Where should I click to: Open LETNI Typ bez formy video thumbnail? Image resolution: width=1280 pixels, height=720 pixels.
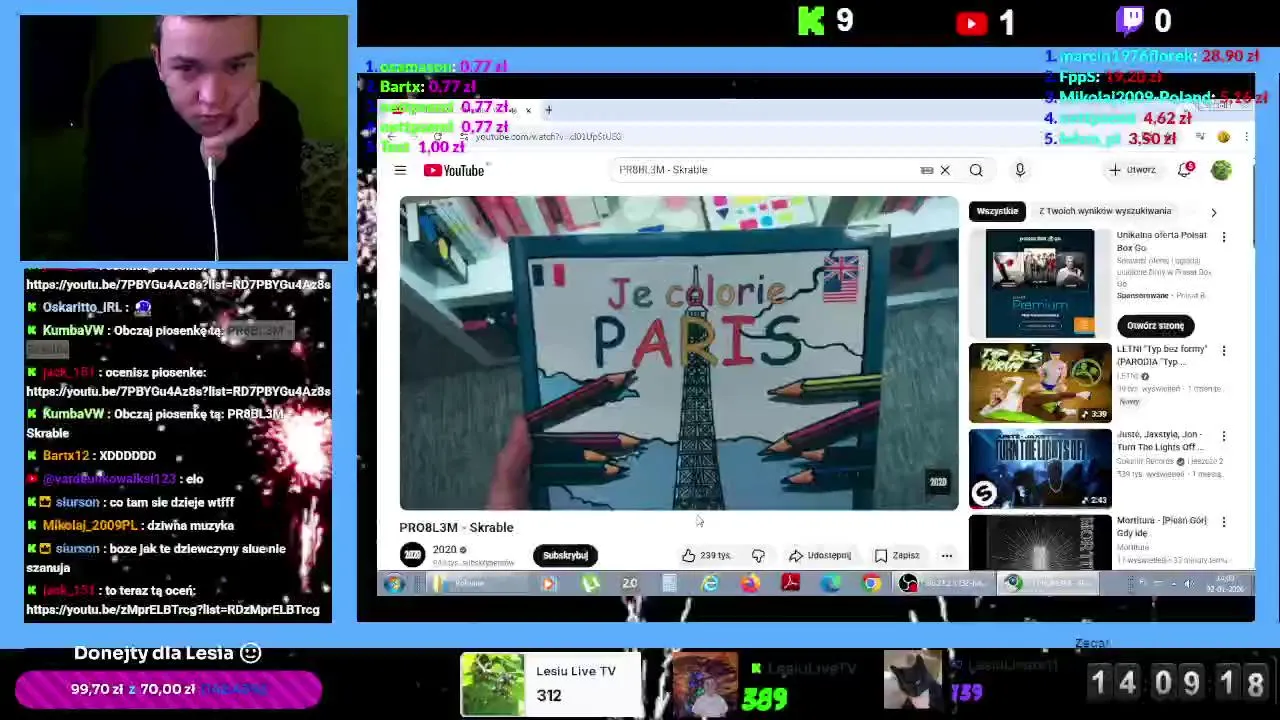[x=1040, y=383]
